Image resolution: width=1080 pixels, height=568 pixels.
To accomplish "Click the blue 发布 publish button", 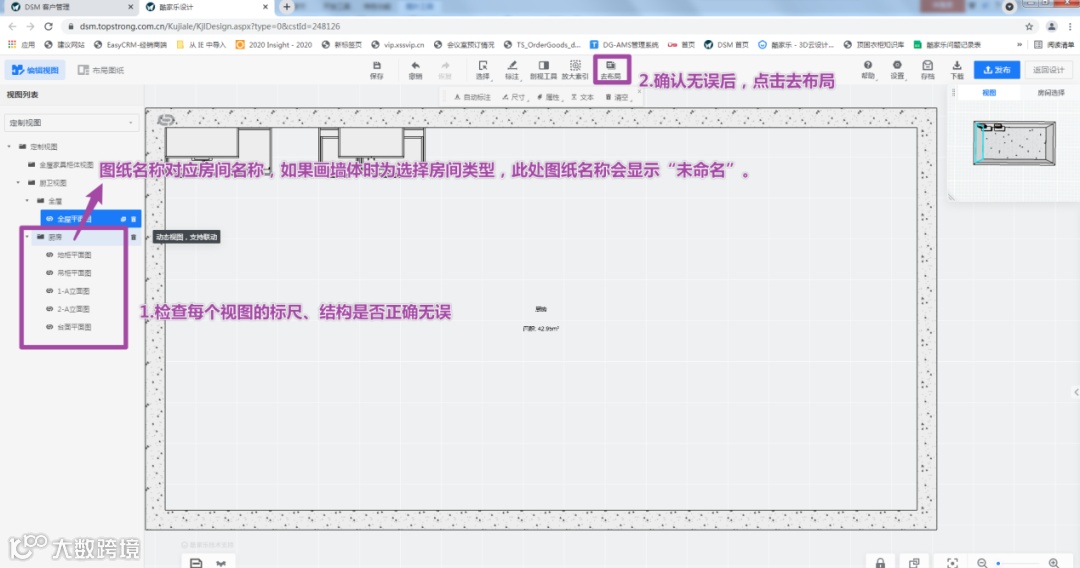I will (x=997, y=70).
